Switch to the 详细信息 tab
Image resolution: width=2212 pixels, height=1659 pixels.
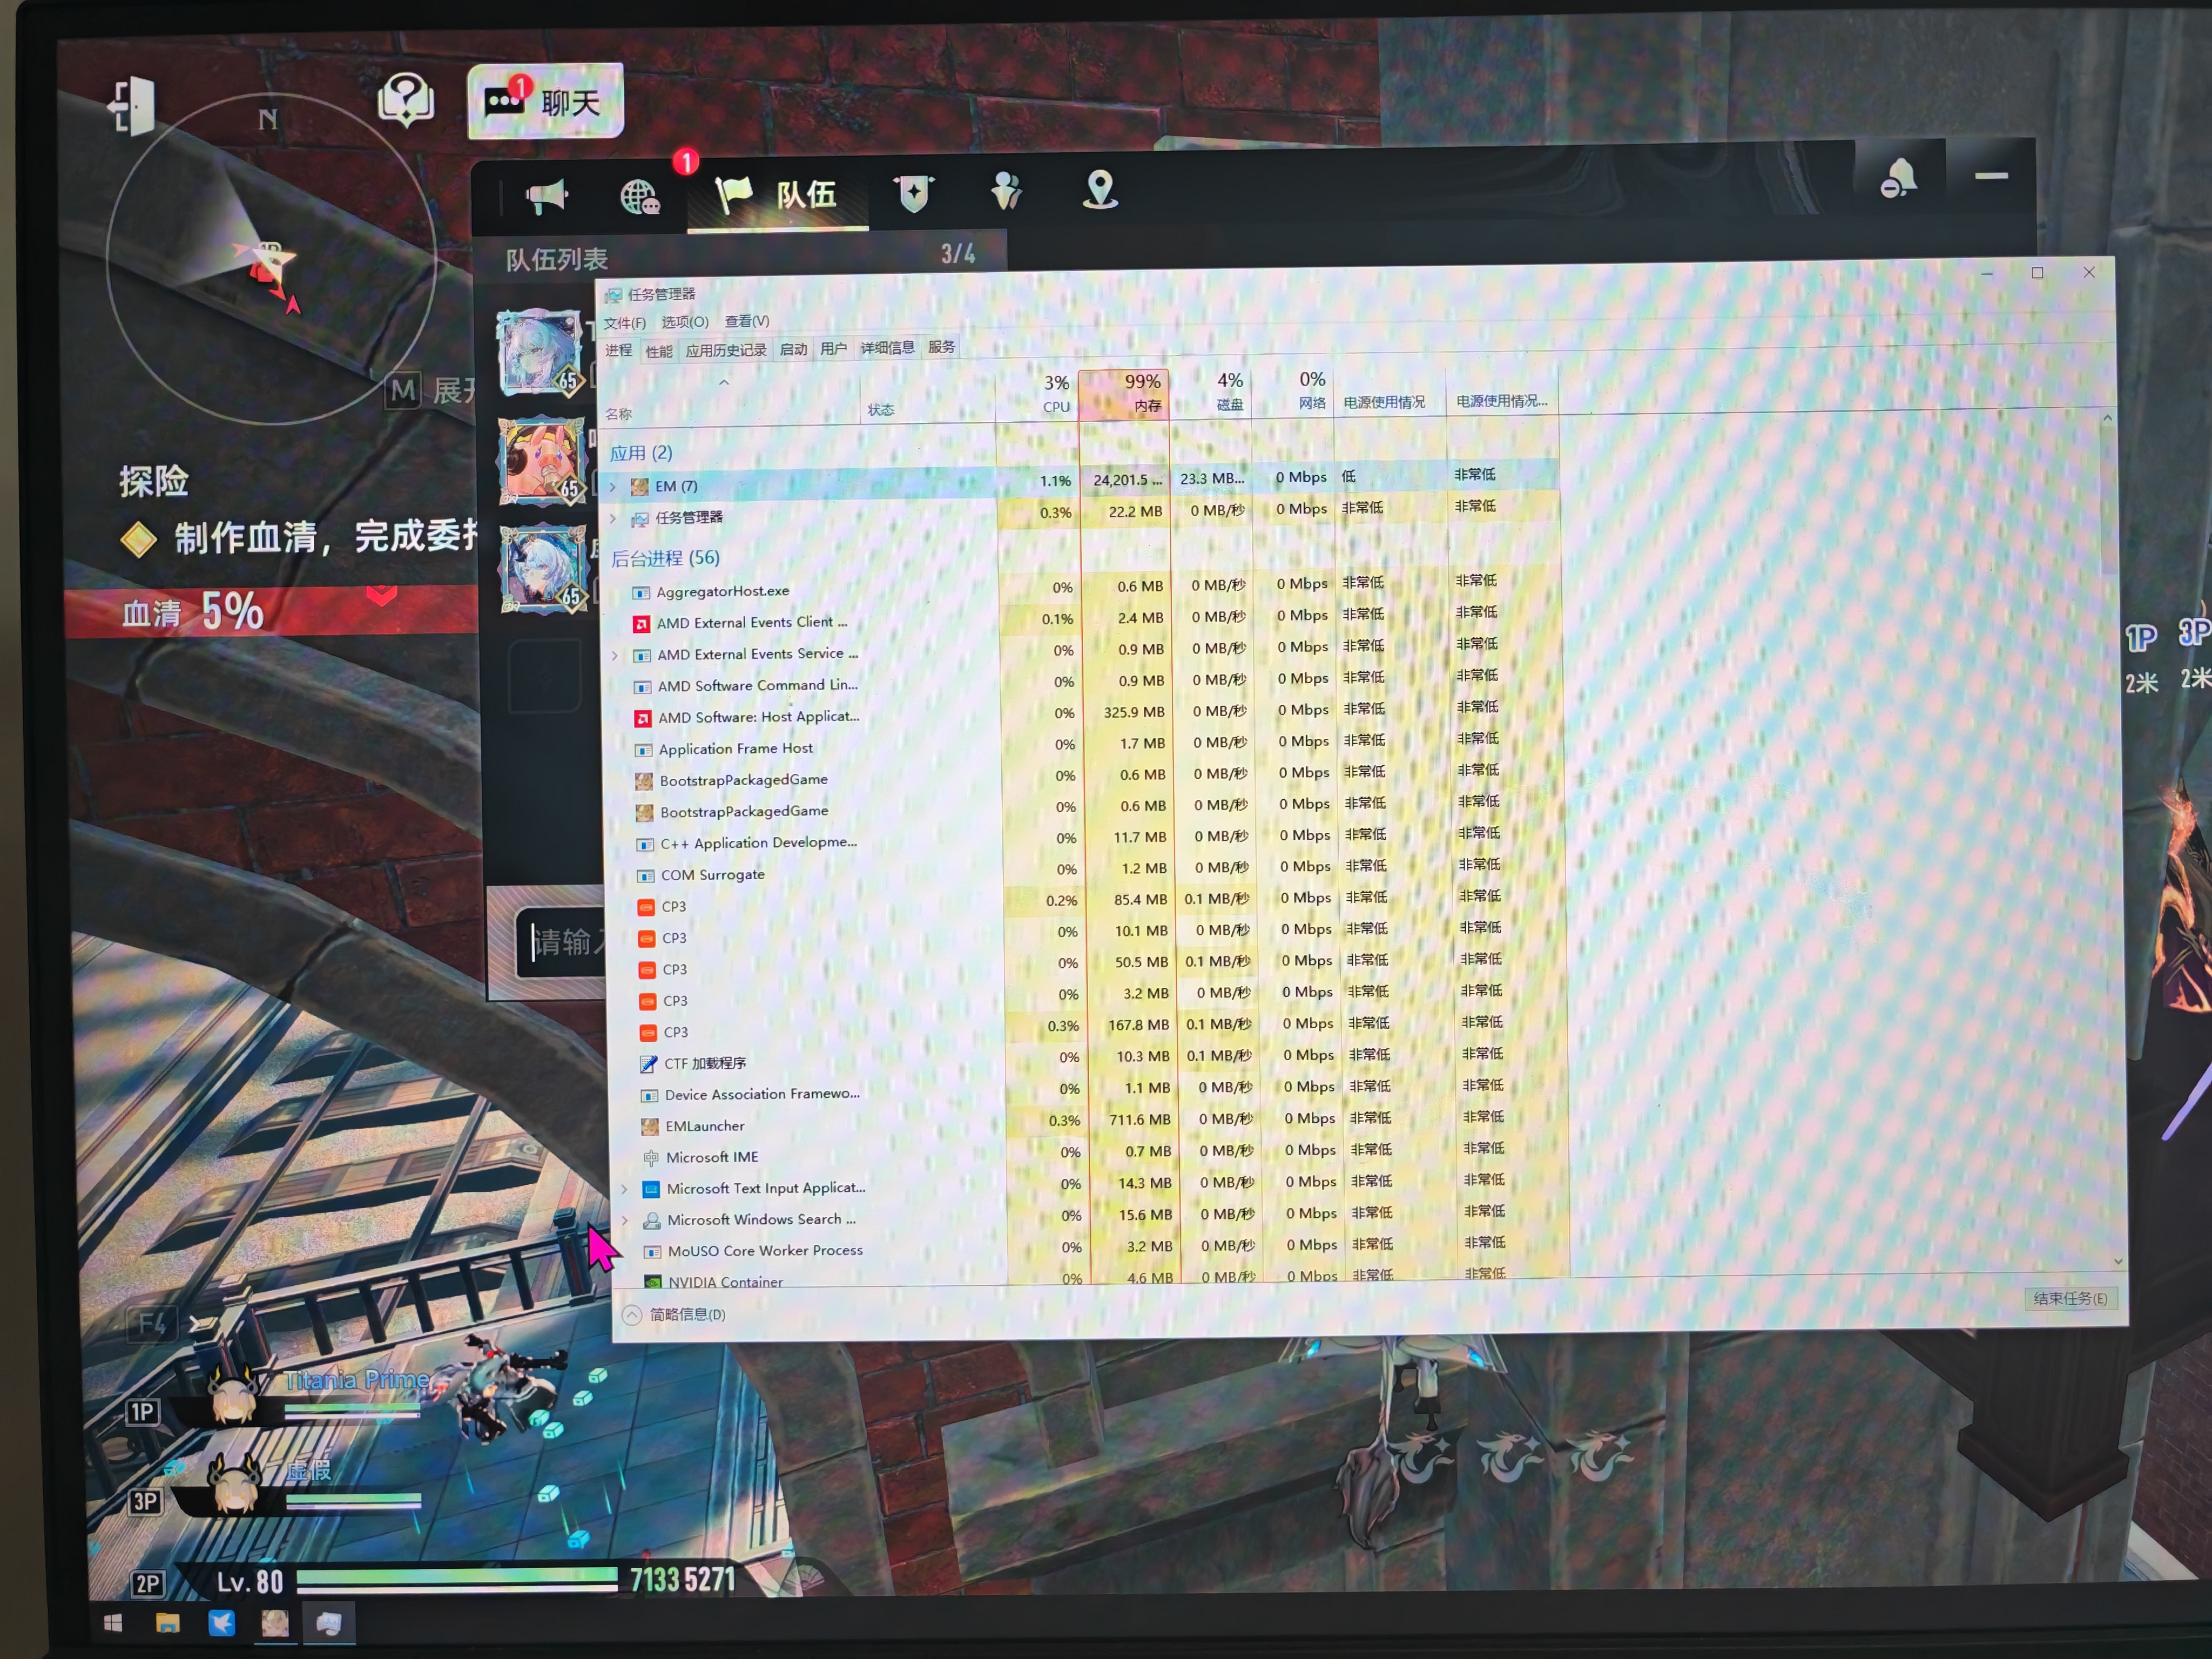888,348
